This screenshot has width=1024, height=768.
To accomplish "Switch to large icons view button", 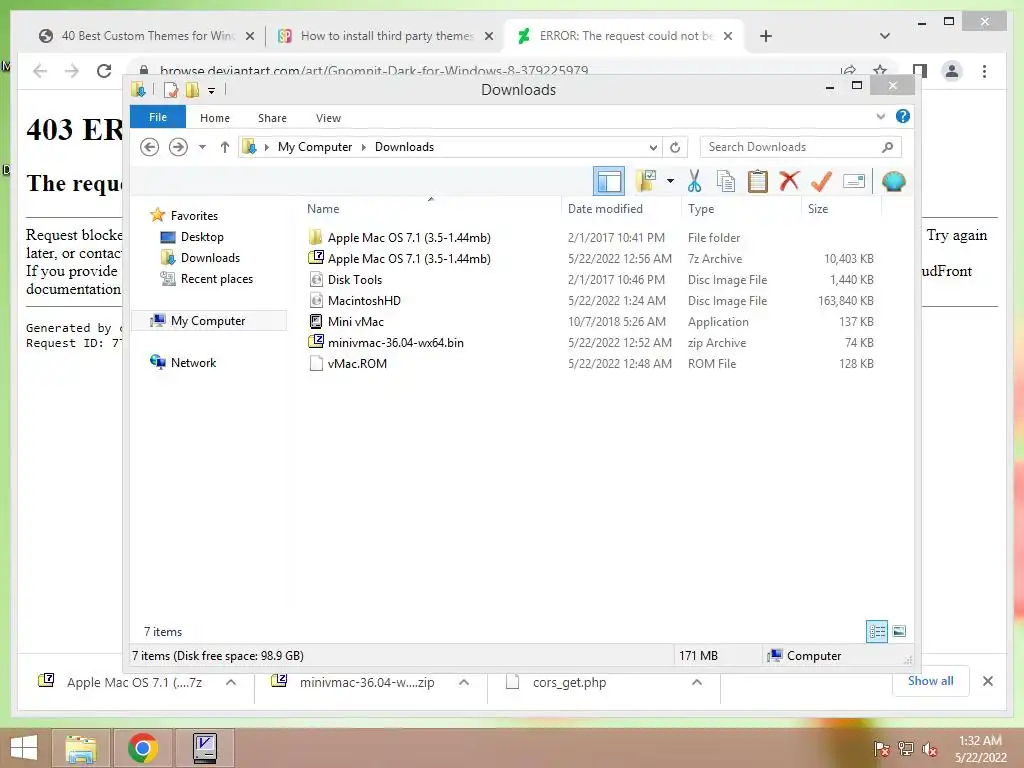I will pos(899,631).
